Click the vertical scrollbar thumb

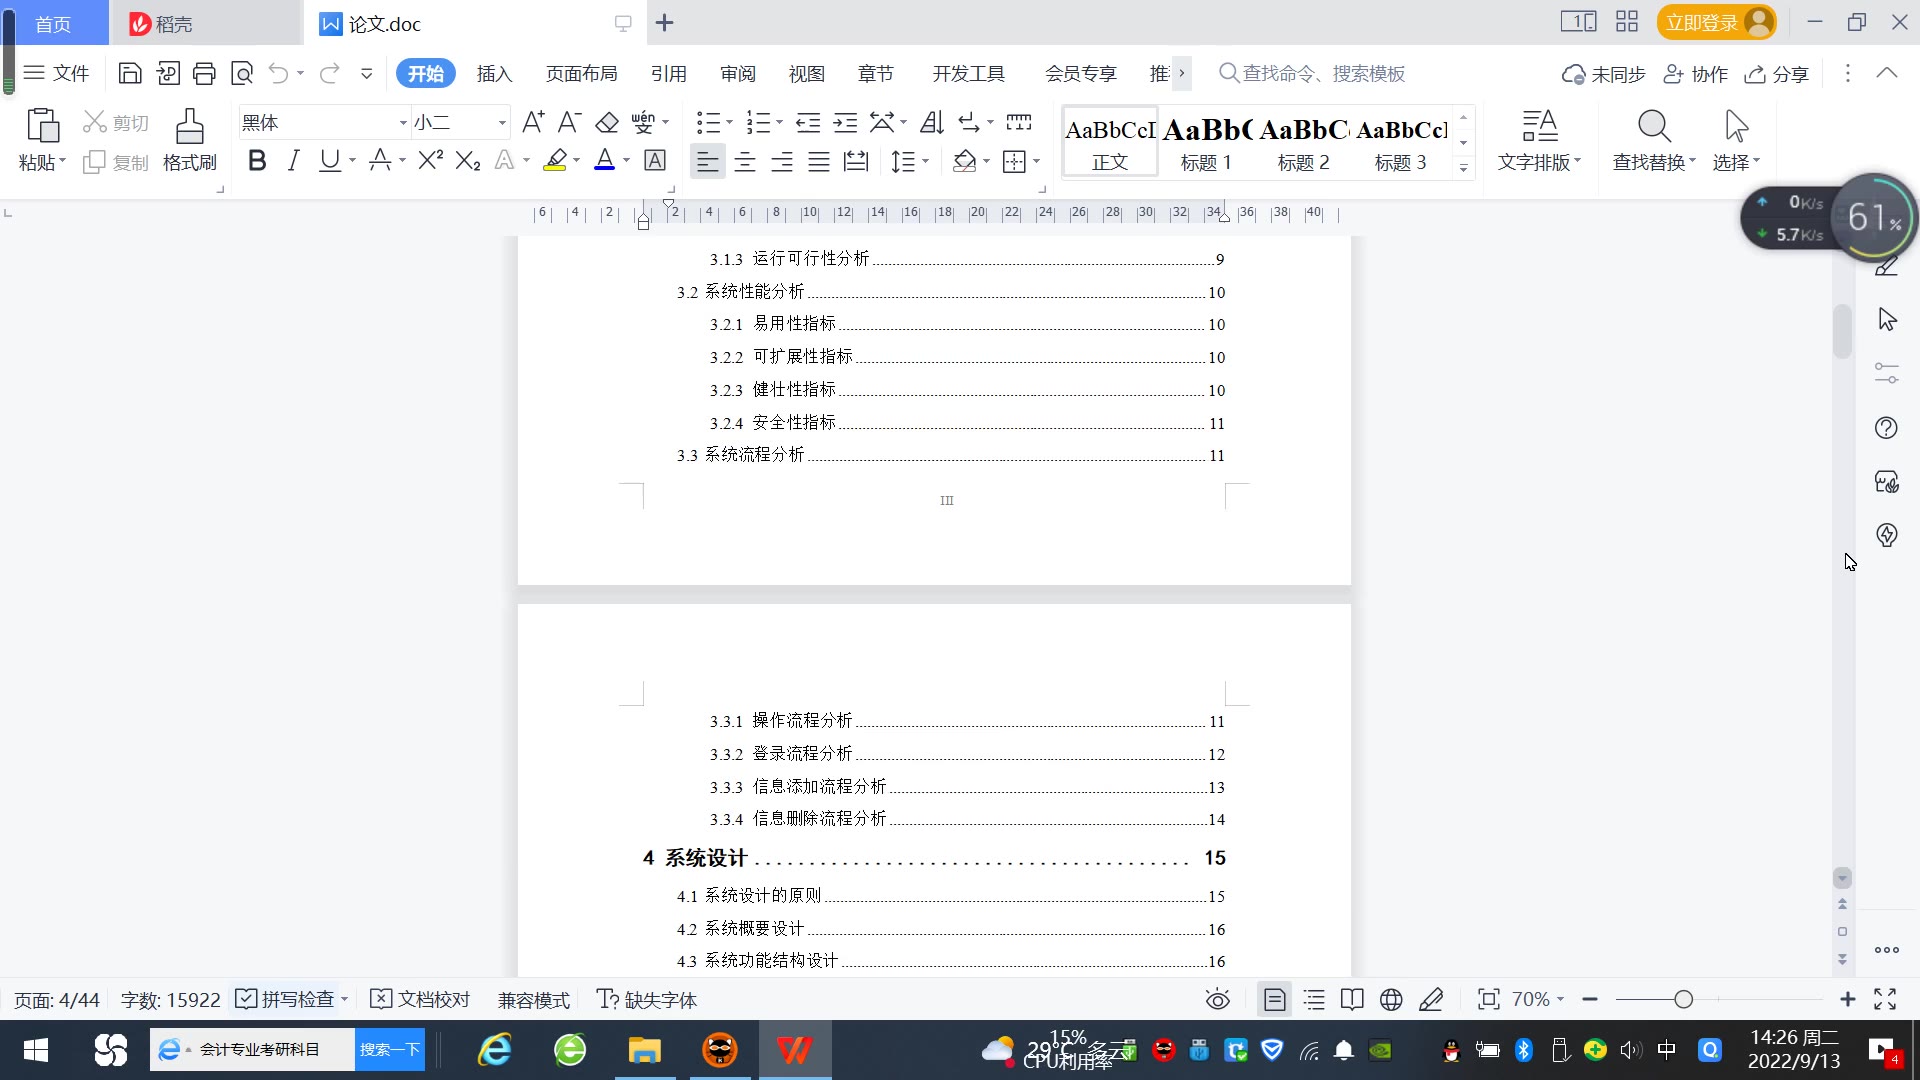[x=1842, y=331]
